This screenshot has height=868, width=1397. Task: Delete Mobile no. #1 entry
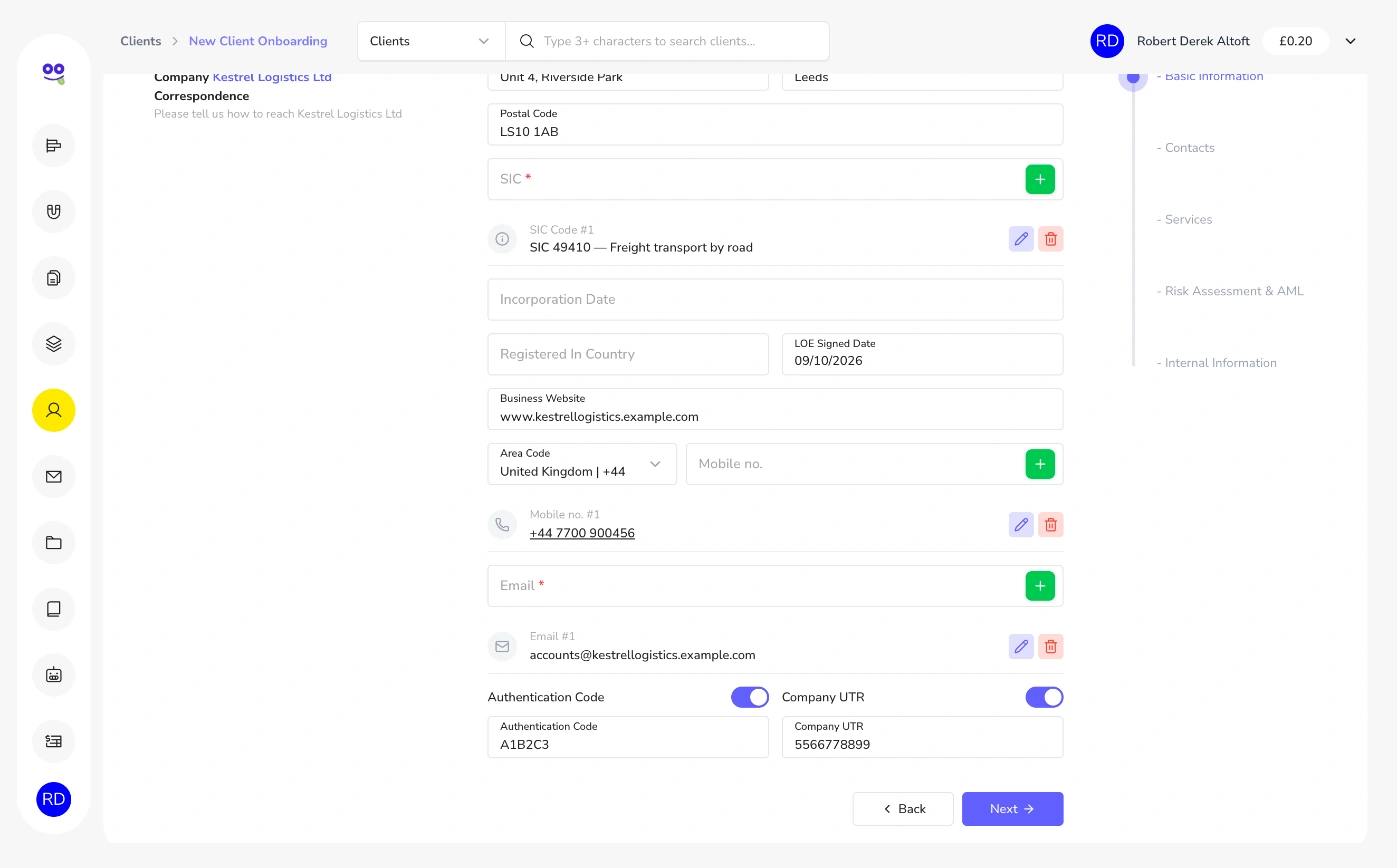click(x=1051, y=525)
